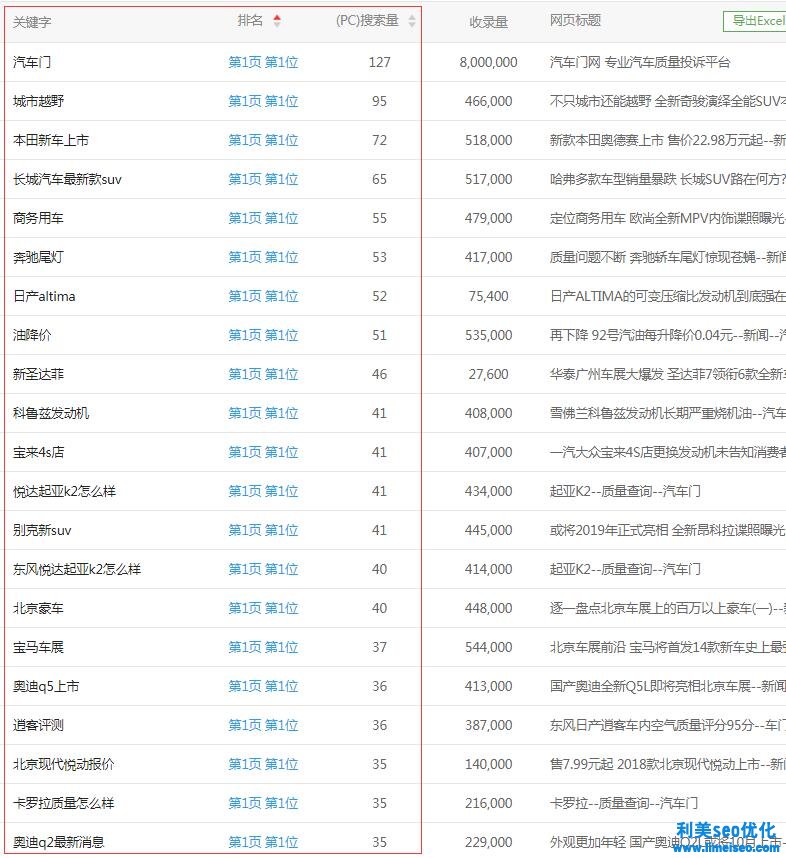The height and width of the screenshot is (858, 786).
Task: Click index count 466,000
Action: point(488,101)
